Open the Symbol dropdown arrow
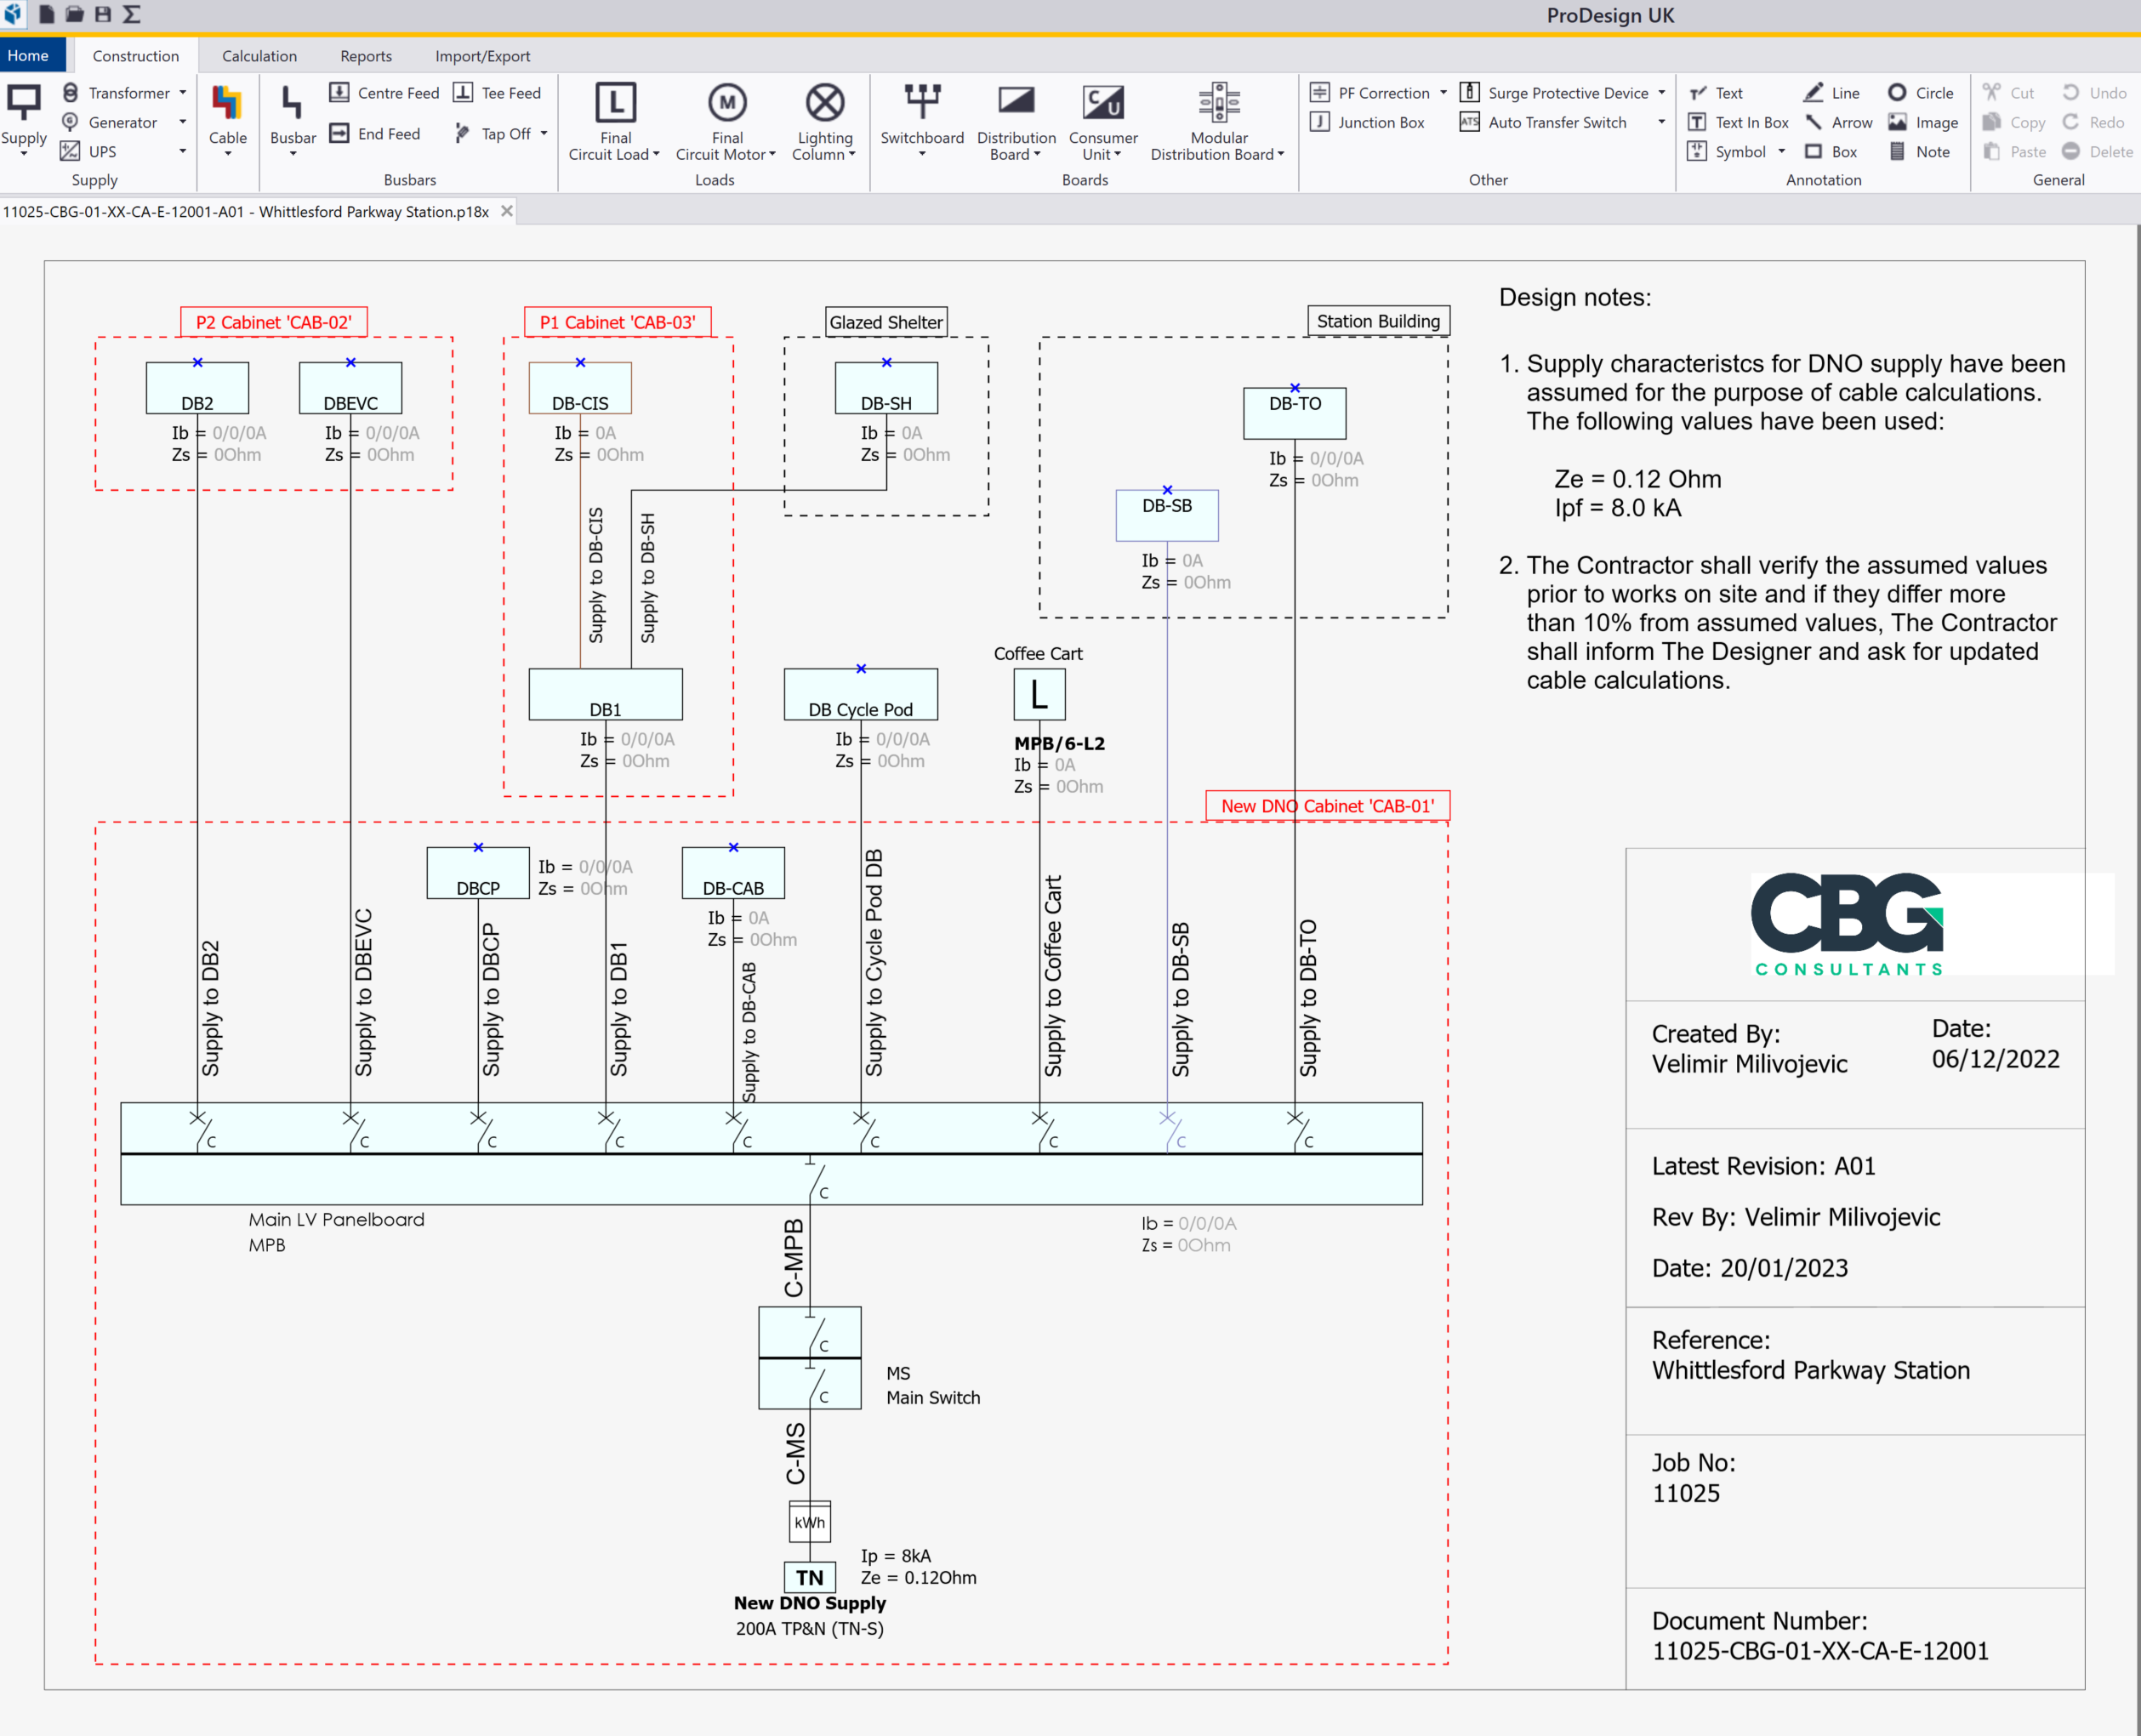Screen dimensions: 2141x1736 pos(1782,151)
